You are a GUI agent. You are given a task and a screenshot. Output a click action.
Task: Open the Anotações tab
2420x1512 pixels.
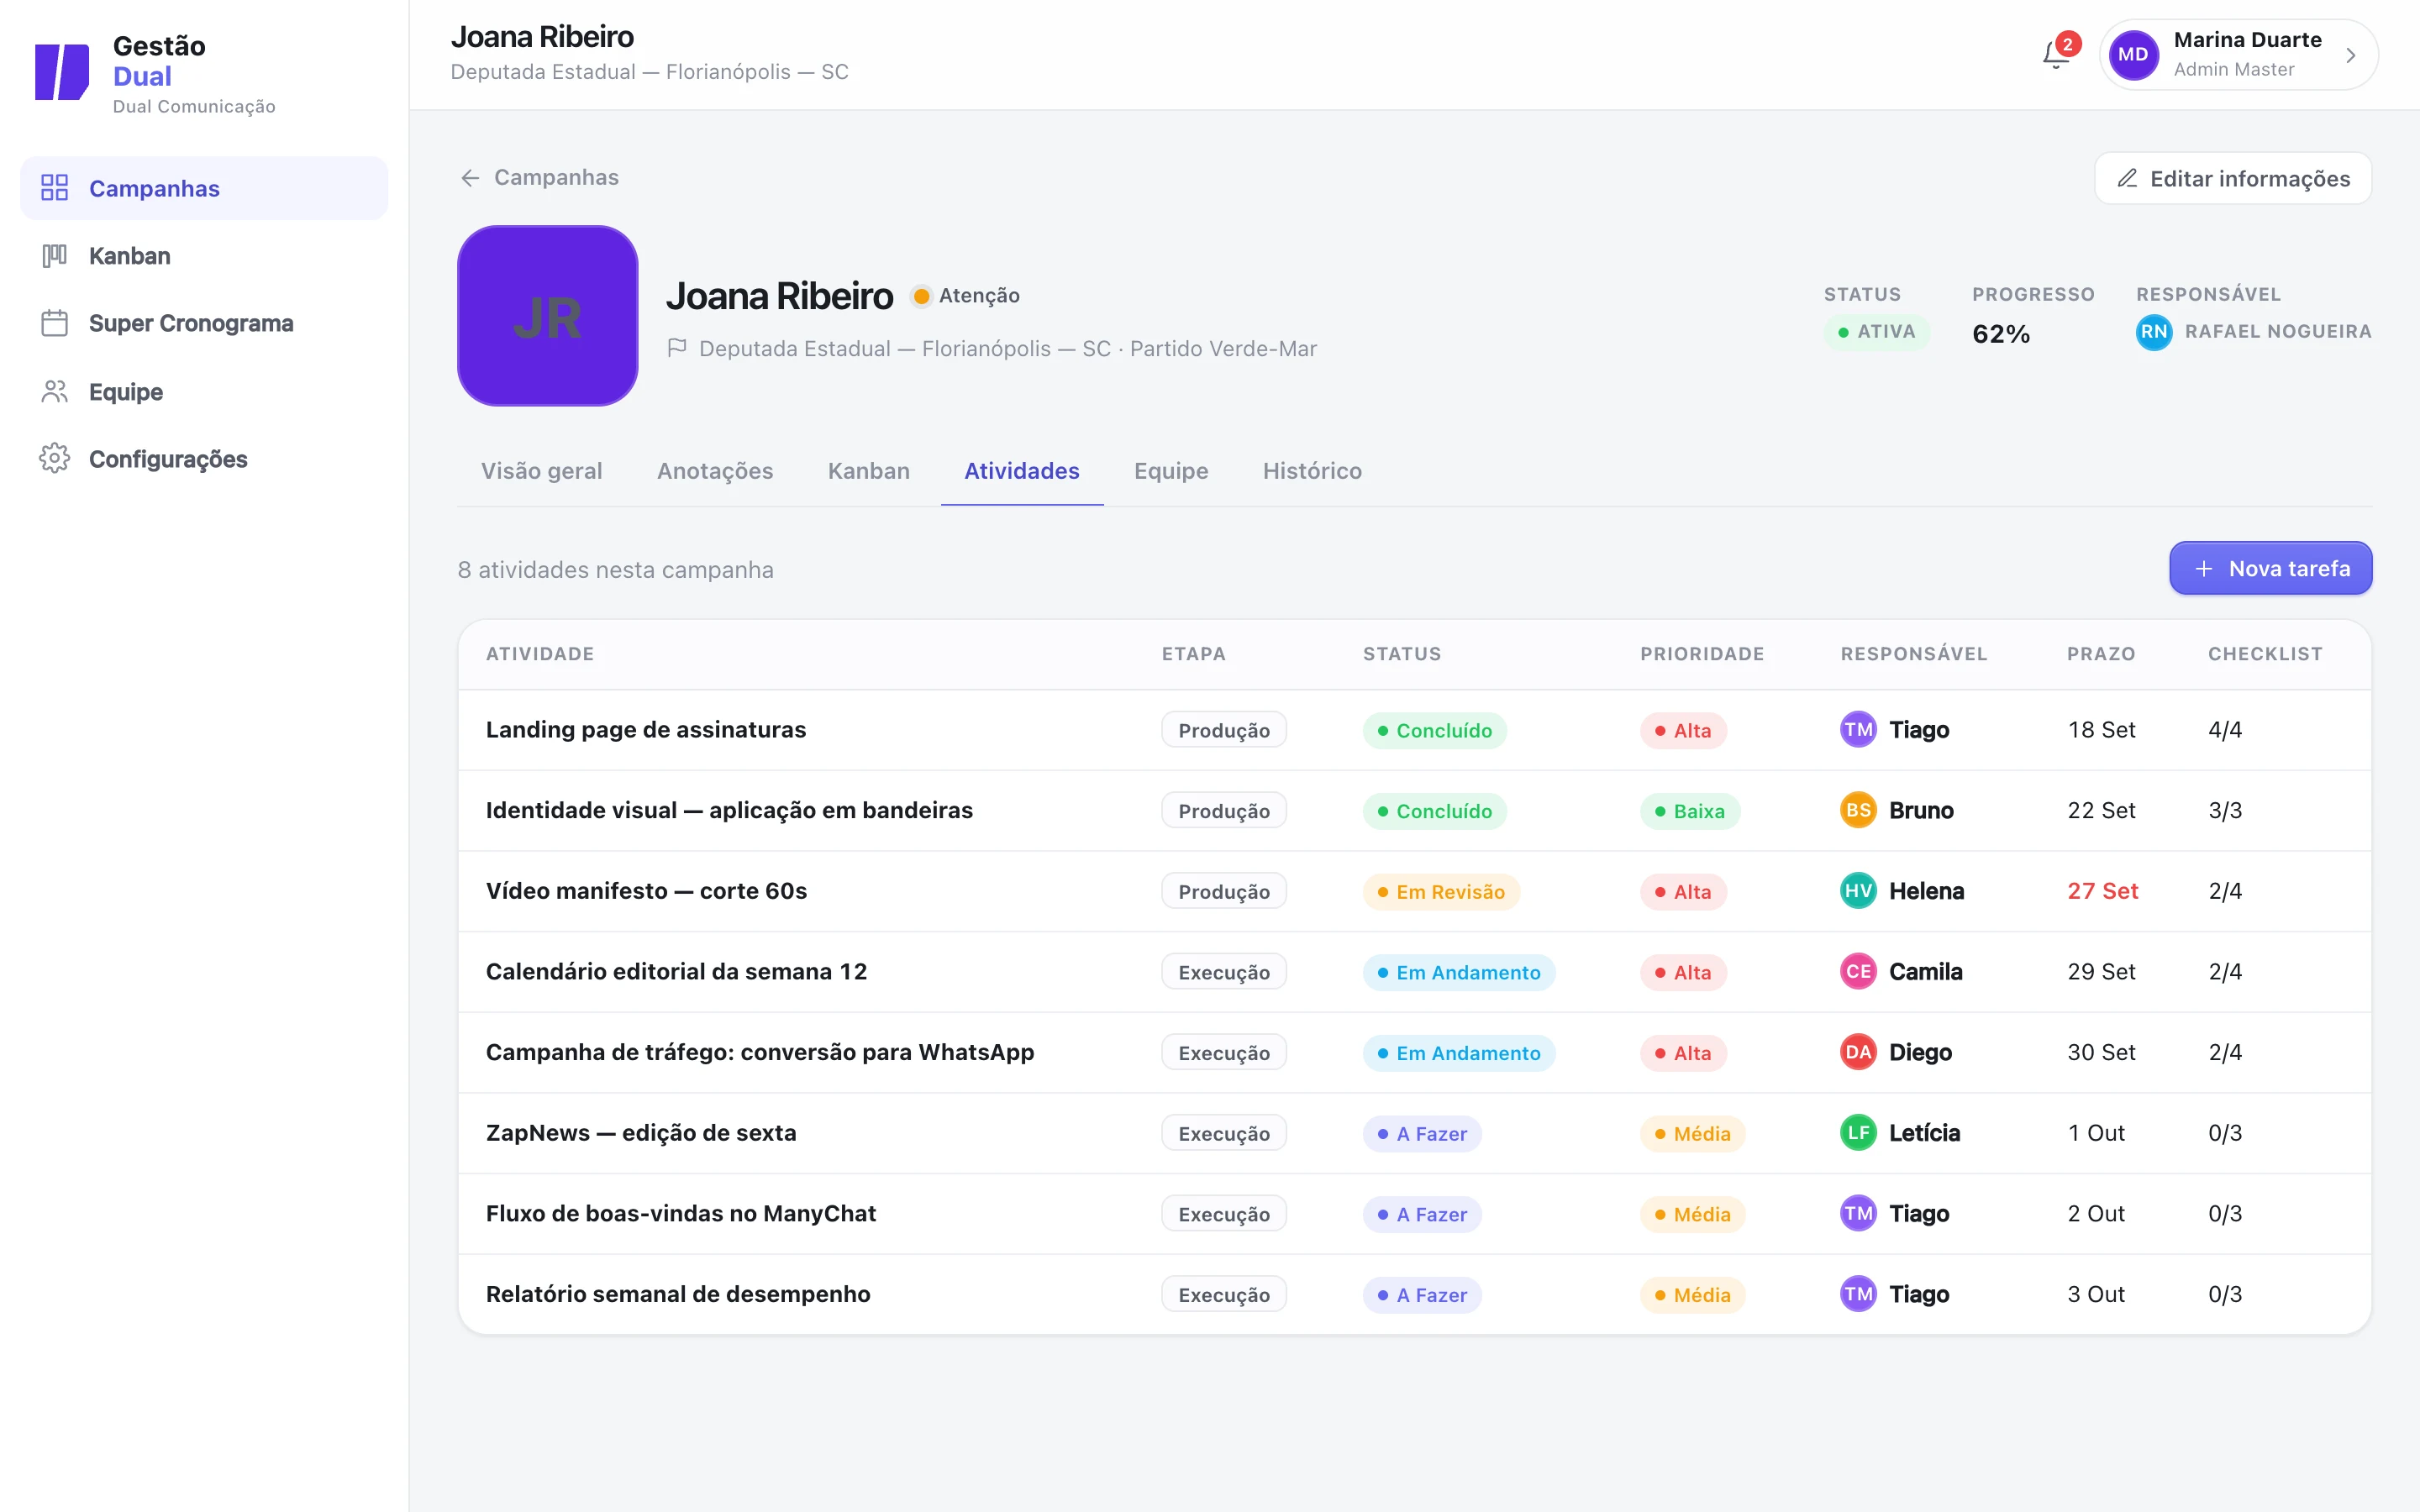coord(715,471)
